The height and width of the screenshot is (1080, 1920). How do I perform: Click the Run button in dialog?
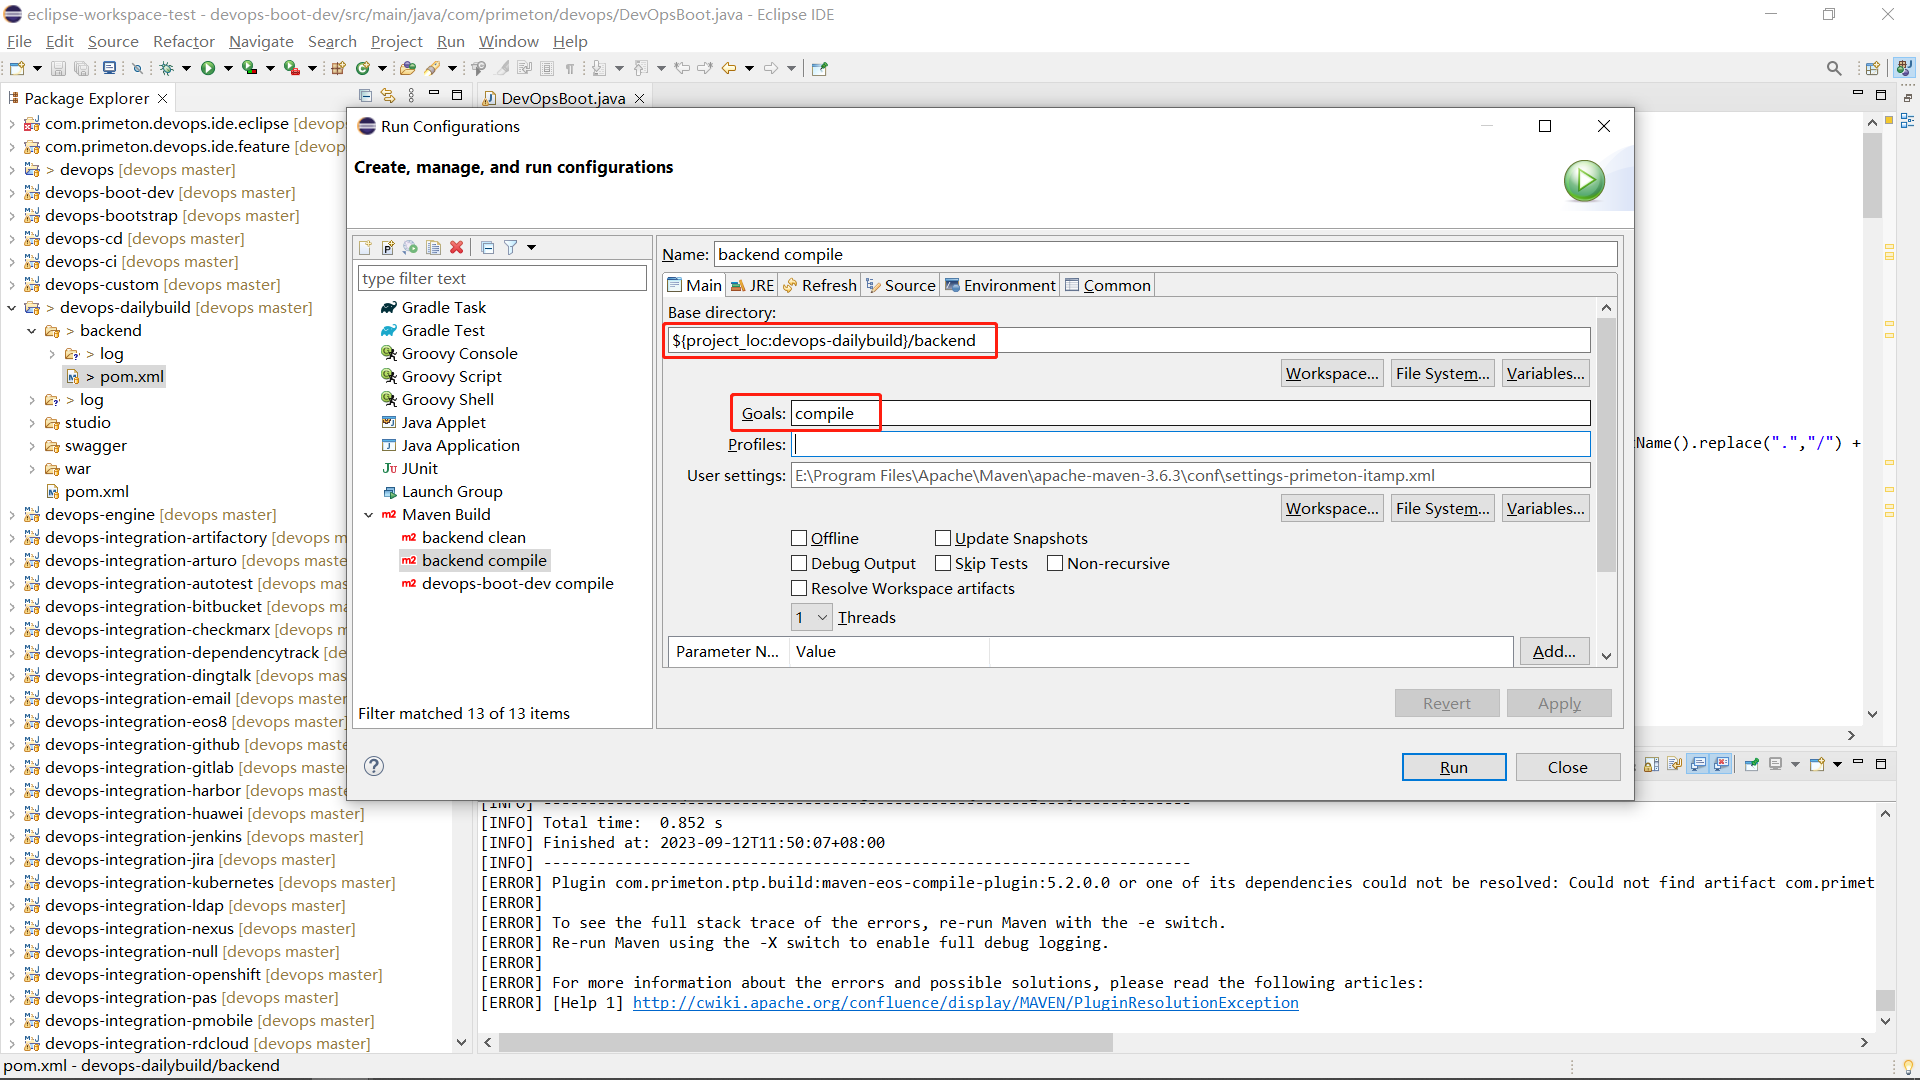(x=1453, y=767)
